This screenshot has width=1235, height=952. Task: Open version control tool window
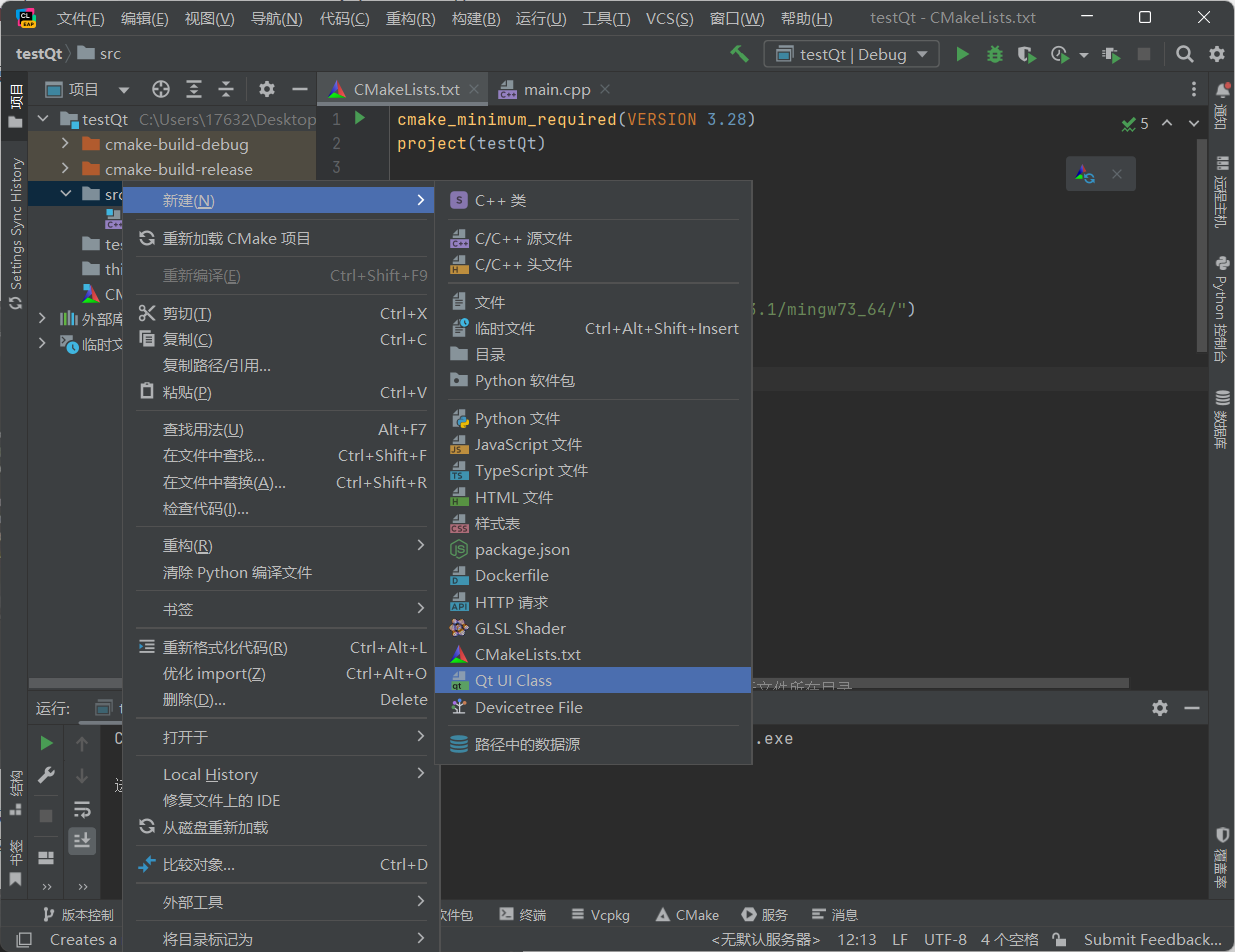(x=78, y=914)
